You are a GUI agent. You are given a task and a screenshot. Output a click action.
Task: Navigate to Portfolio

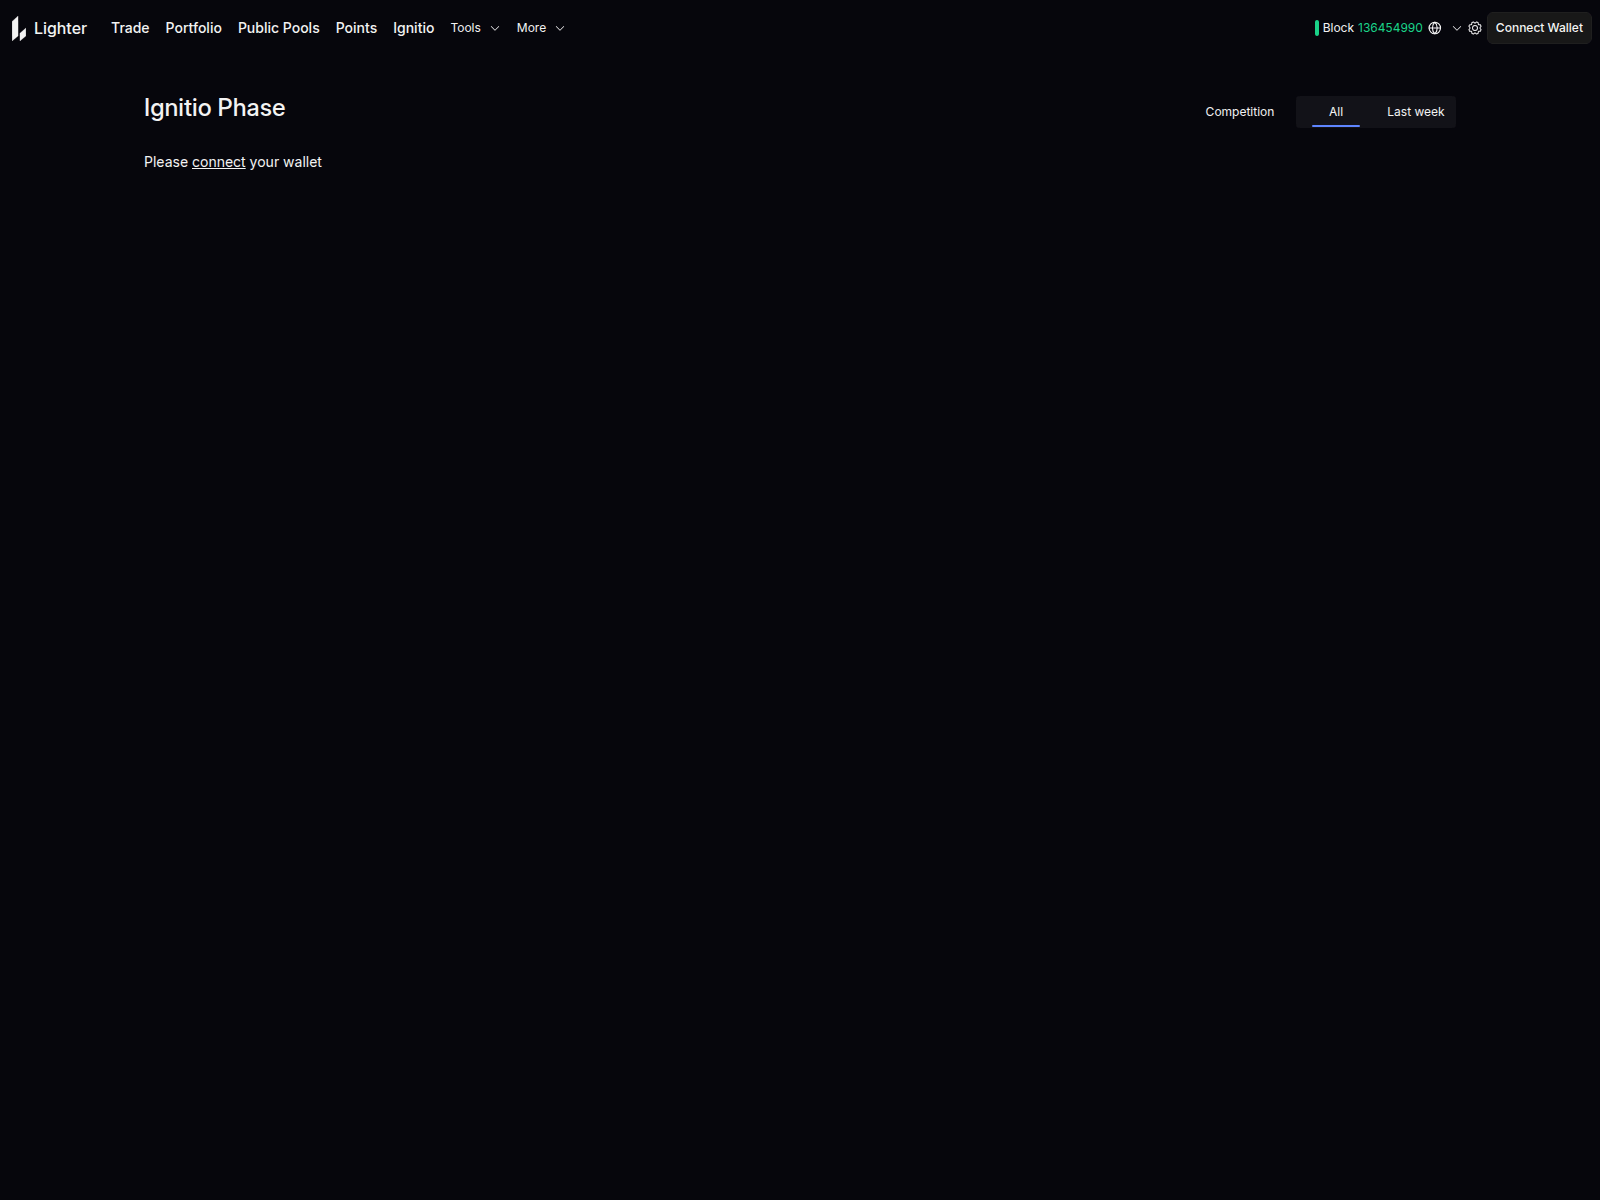coord(193,28)
